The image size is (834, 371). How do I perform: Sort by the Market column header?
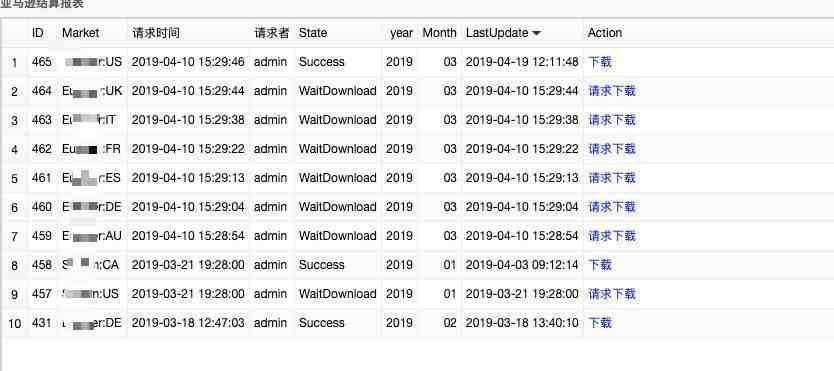click(80, 33)
